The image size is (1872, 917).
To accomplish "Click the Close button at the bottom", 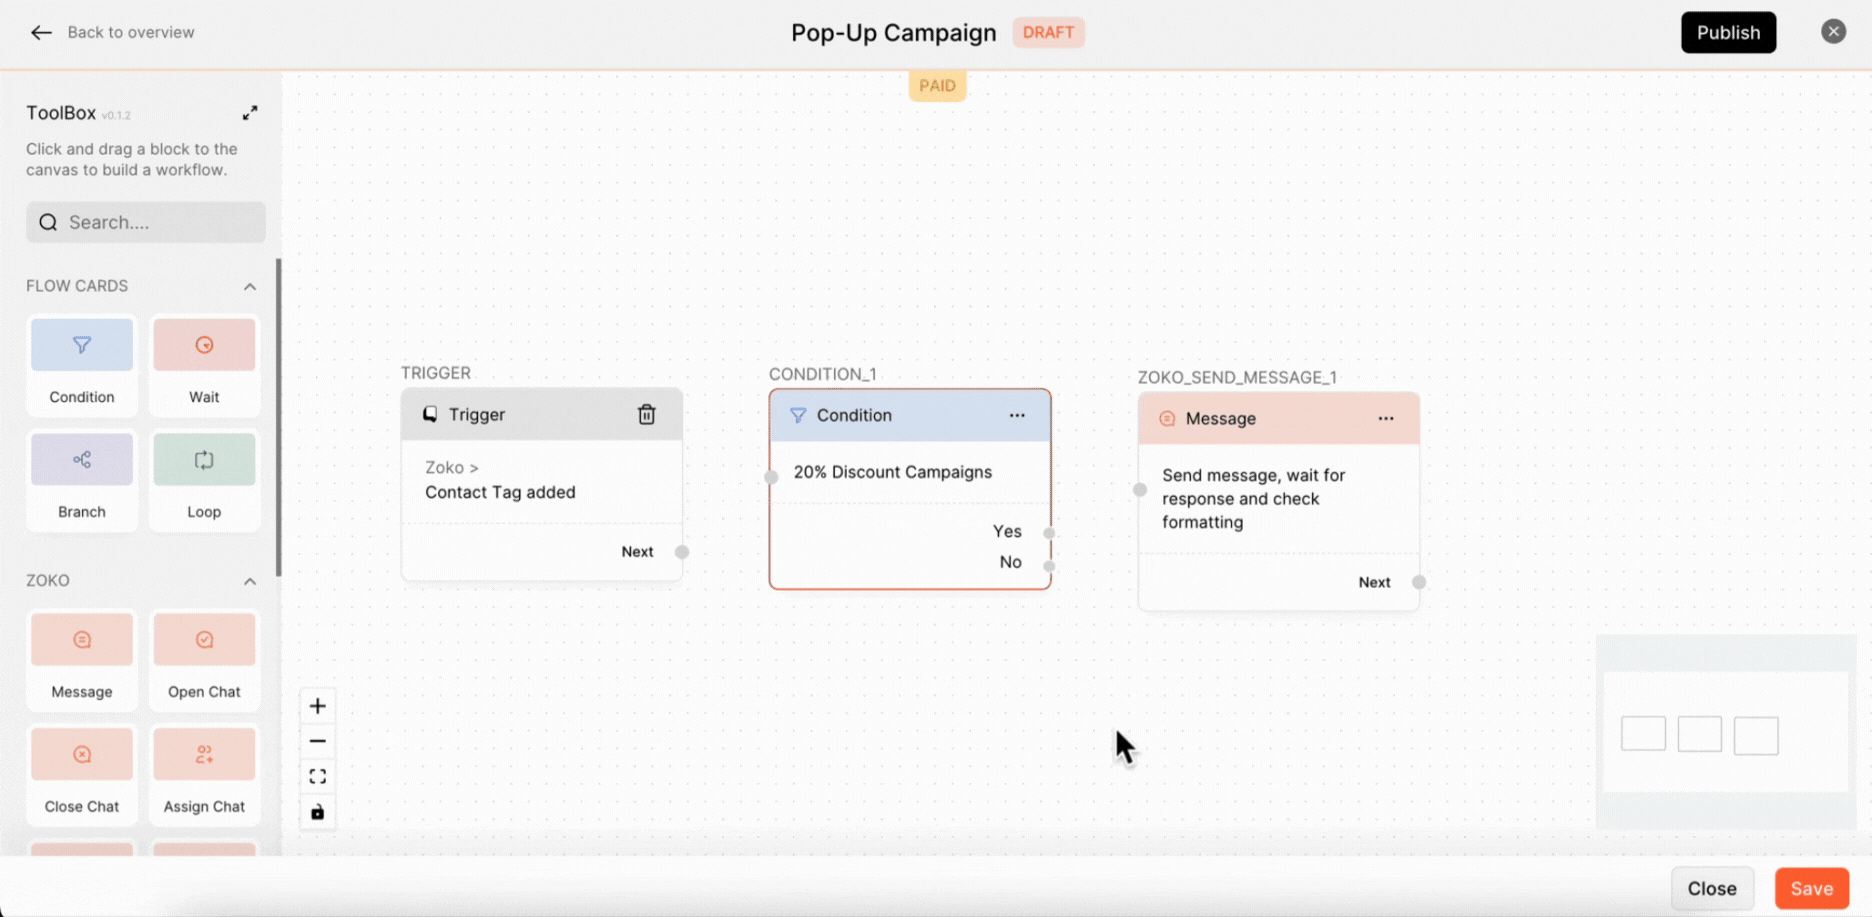I will click(x=1712, y=888).
